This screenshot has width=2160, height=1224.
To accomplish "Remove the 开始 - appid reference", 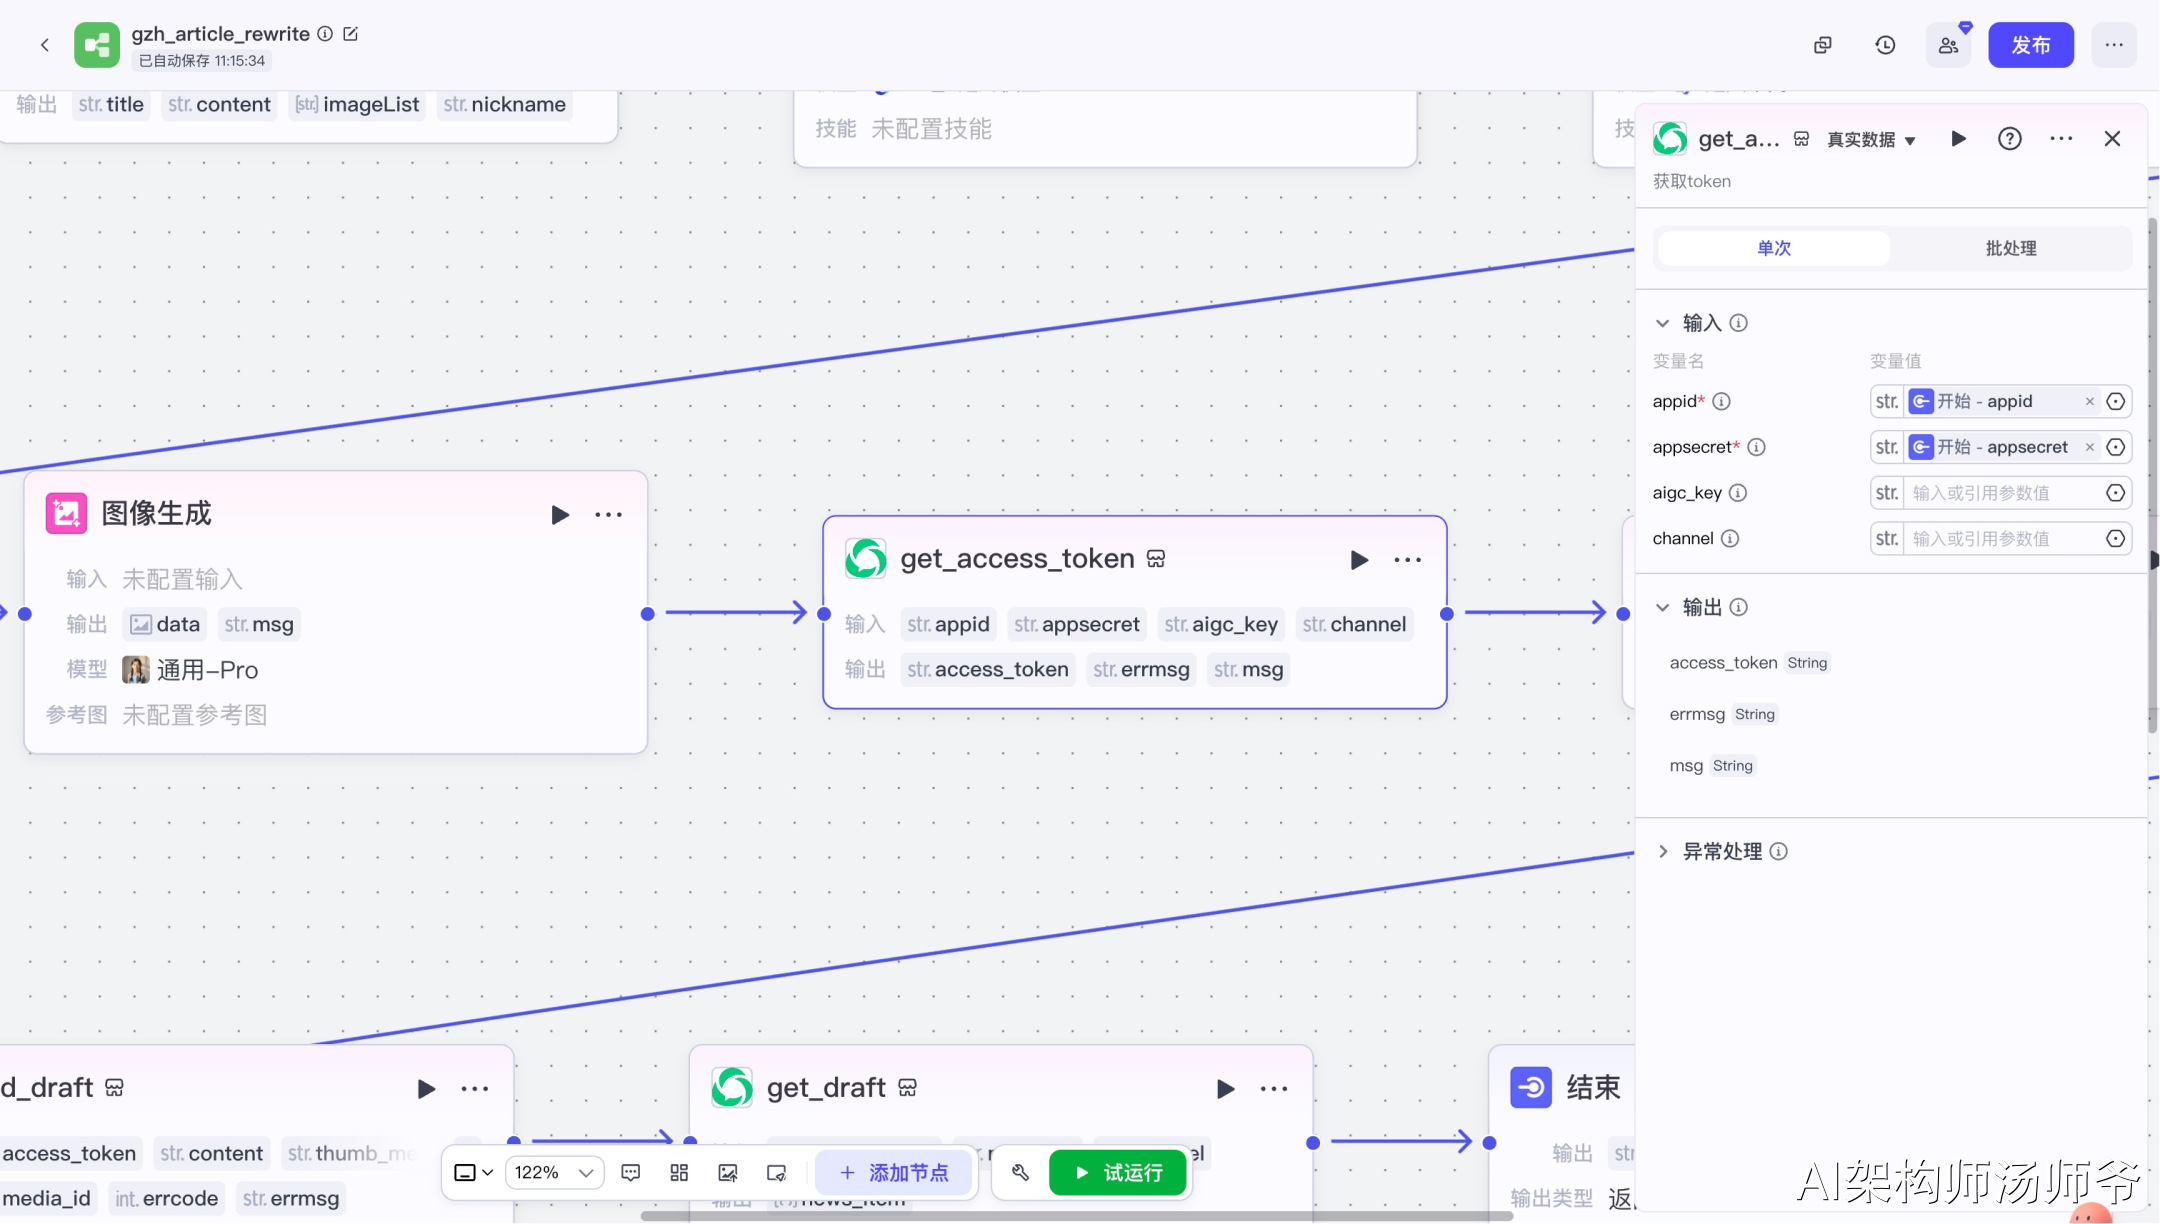I will (x=2089, y=402).
